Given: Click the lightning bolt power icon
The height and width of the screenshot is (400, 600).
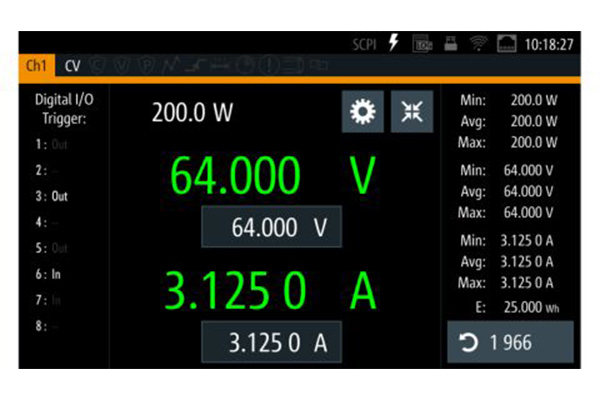Looking at the screenshot, I should pos(393,44).
